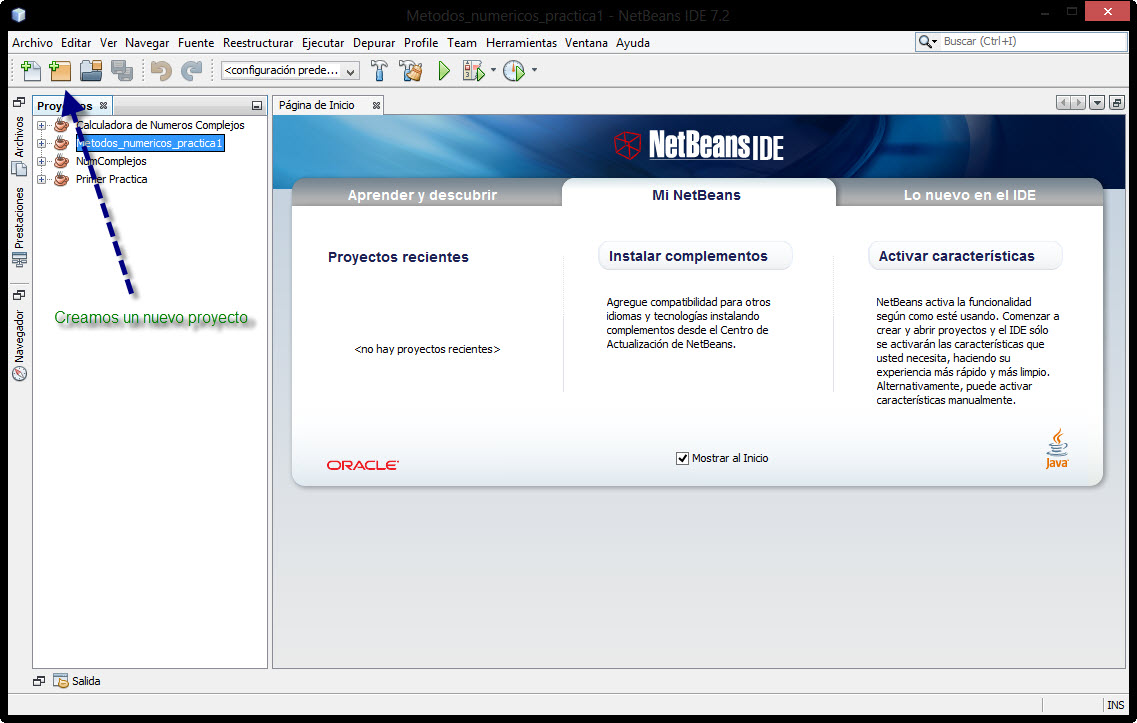Click restore icon above Archivos sidebar

pos(20,102)
